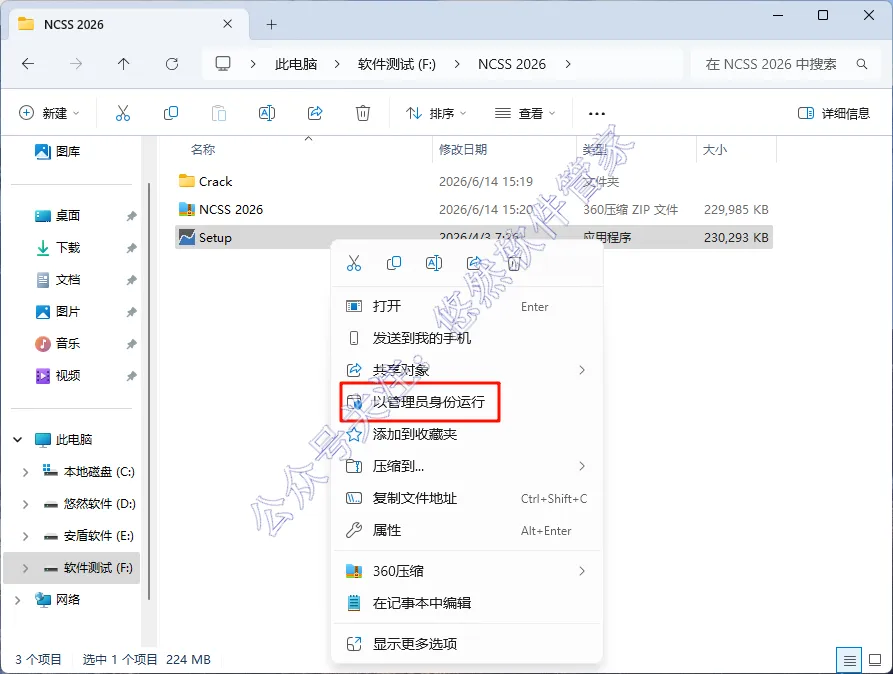Viewport: 893px width, 674px height.
Task: Select the Setup application icon
Action: 186,237
